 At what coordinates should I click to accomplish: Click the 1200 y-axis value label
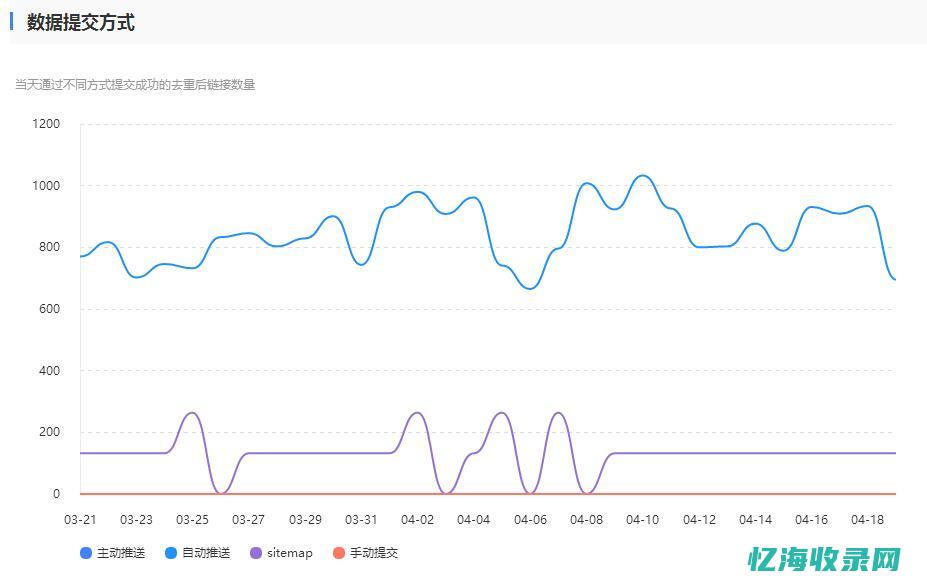coord(46,124)
